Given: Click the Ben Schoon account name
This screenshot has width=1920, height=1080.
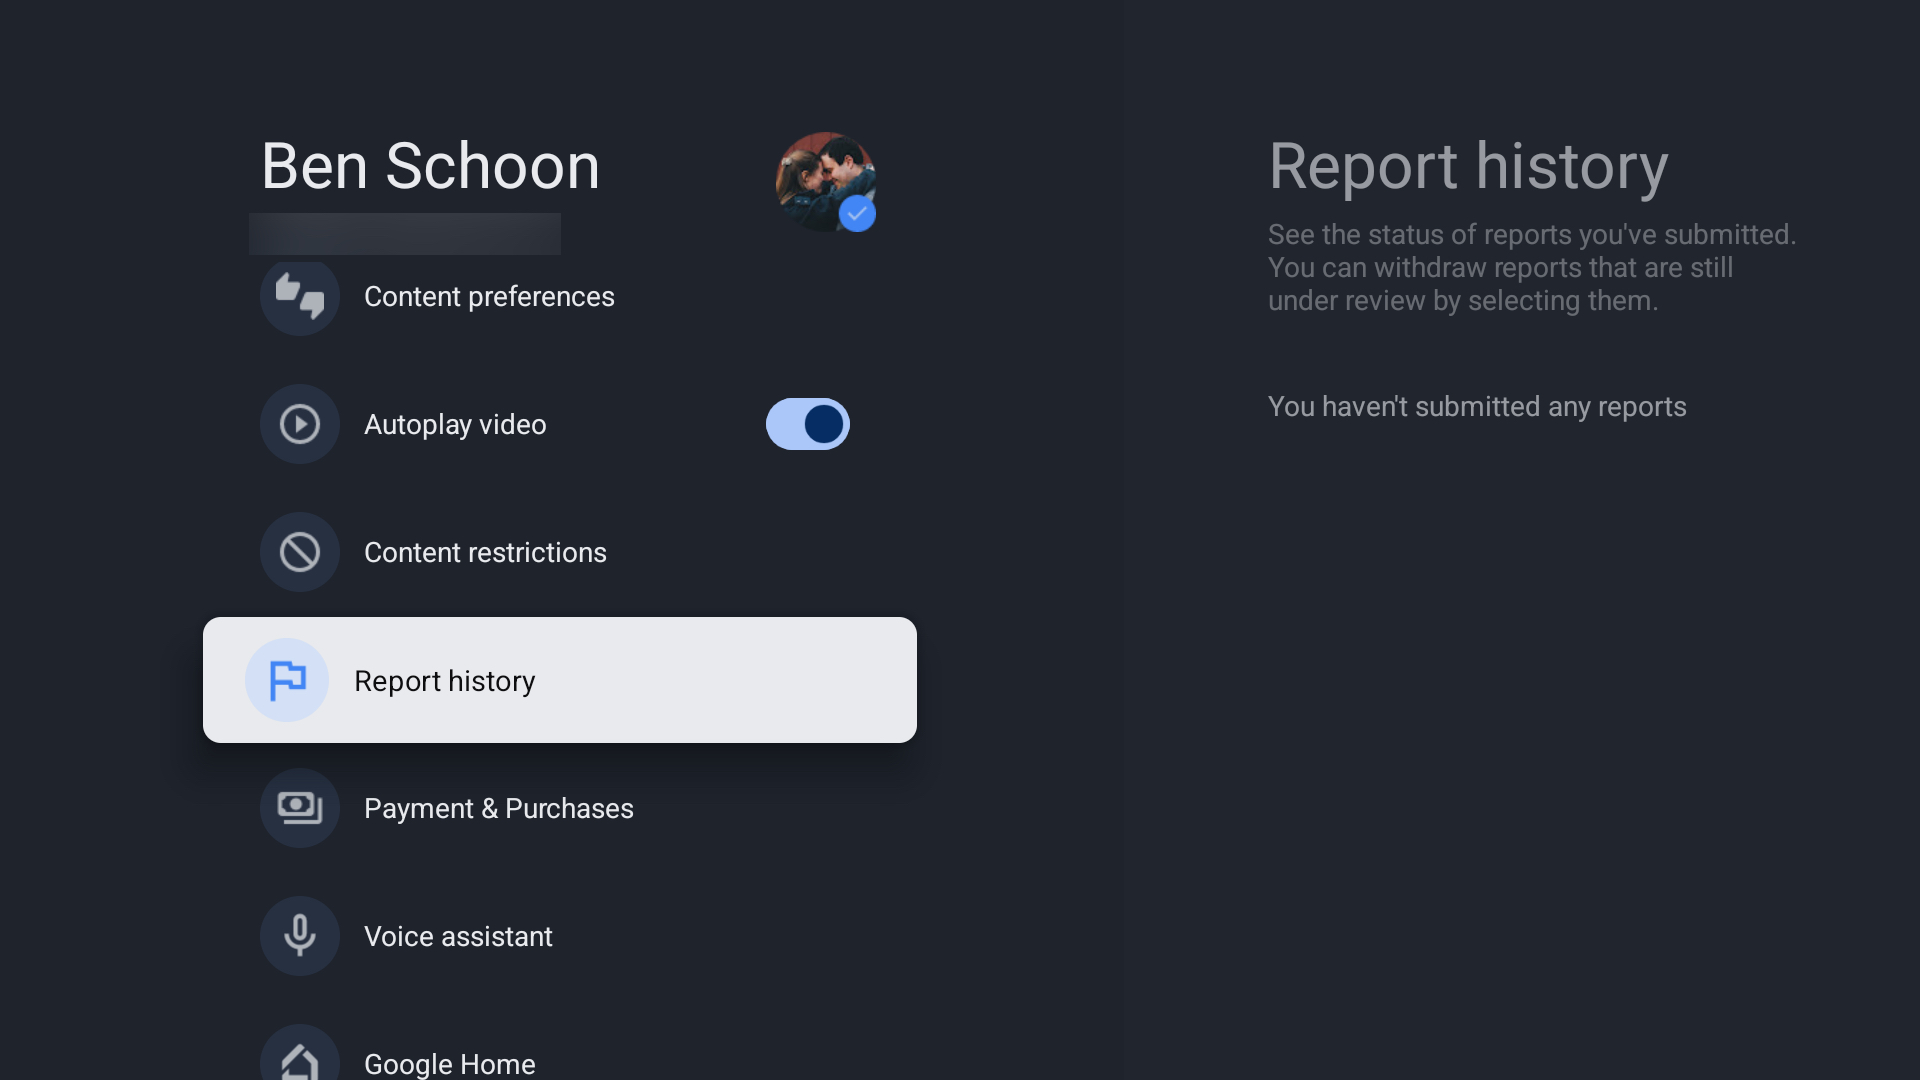Looking at the screenshot, I should (430, 166).
